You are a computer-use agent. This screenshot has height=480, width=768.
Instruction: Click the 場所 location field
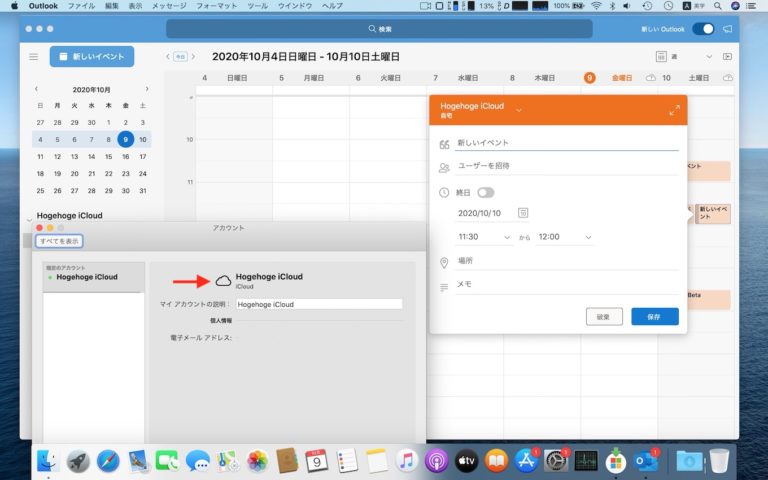(567, 261)
